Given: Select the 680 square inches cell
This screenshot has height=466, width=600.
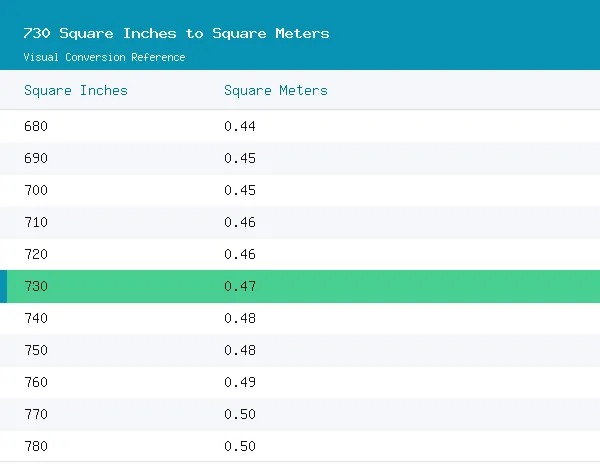Looking at the screenshot, I should [36, 126].
